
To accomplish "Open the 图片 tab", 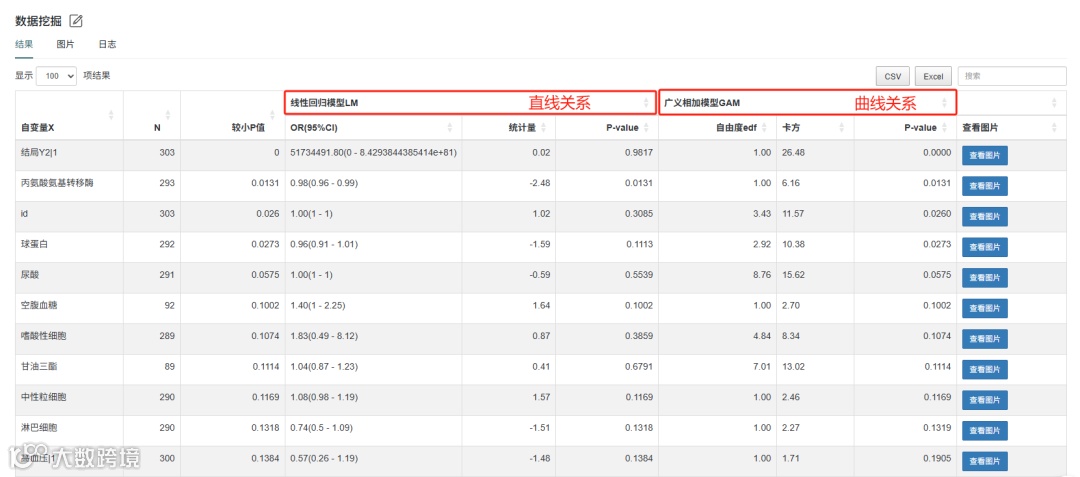I will 65,44.
